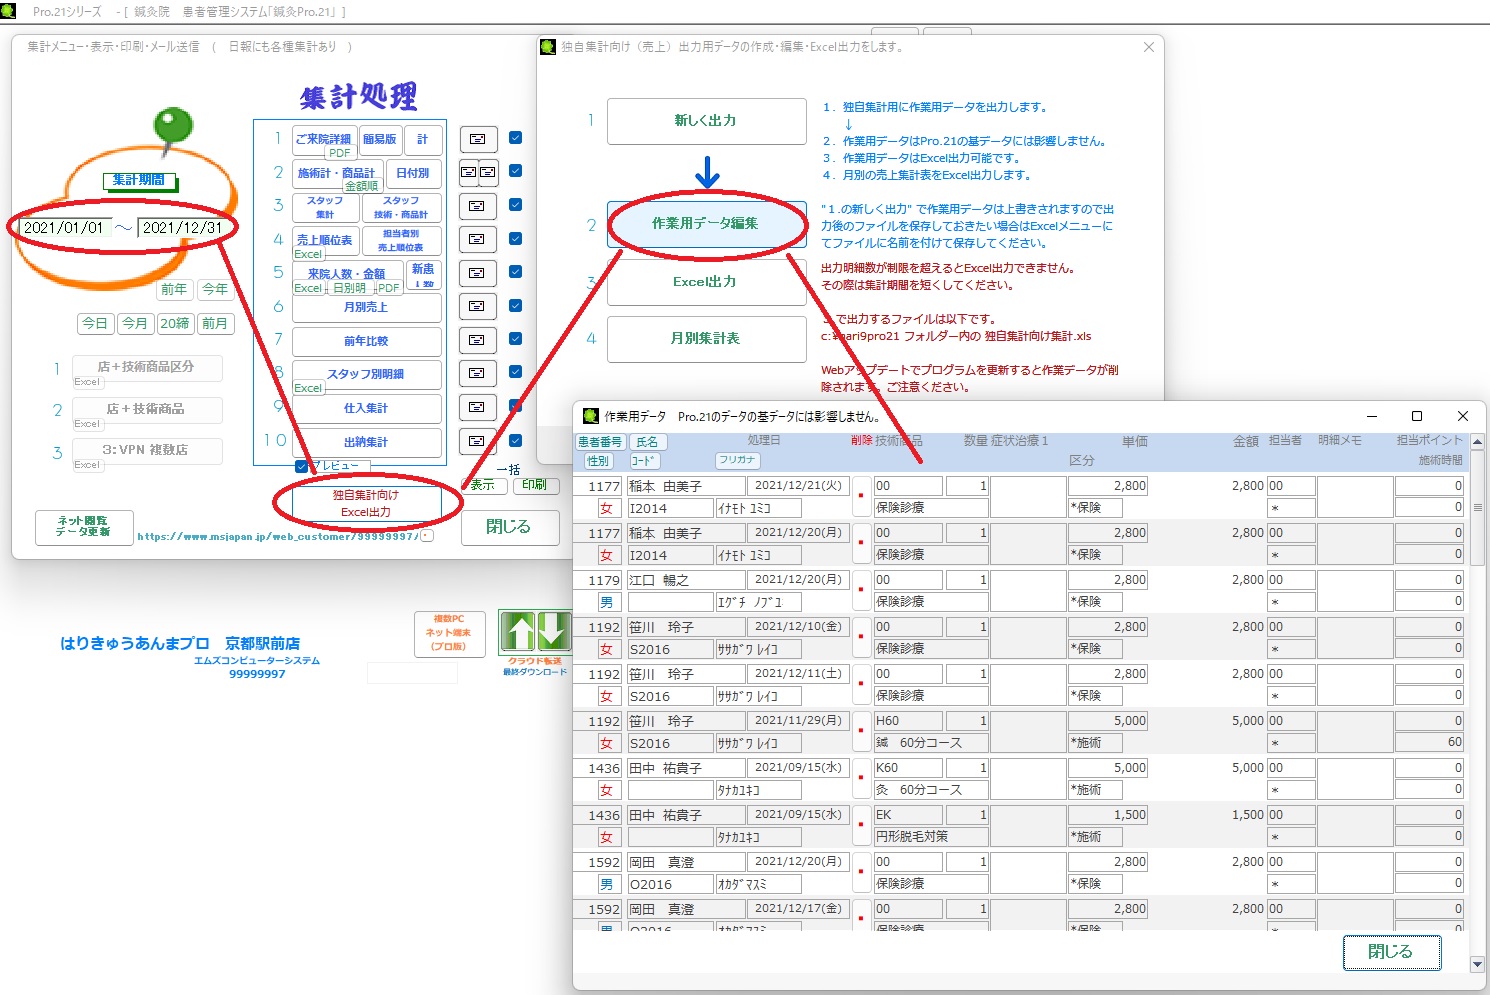Open 作業用データ編集
This screenshot has width=1490, height=995.
[706, 224]
